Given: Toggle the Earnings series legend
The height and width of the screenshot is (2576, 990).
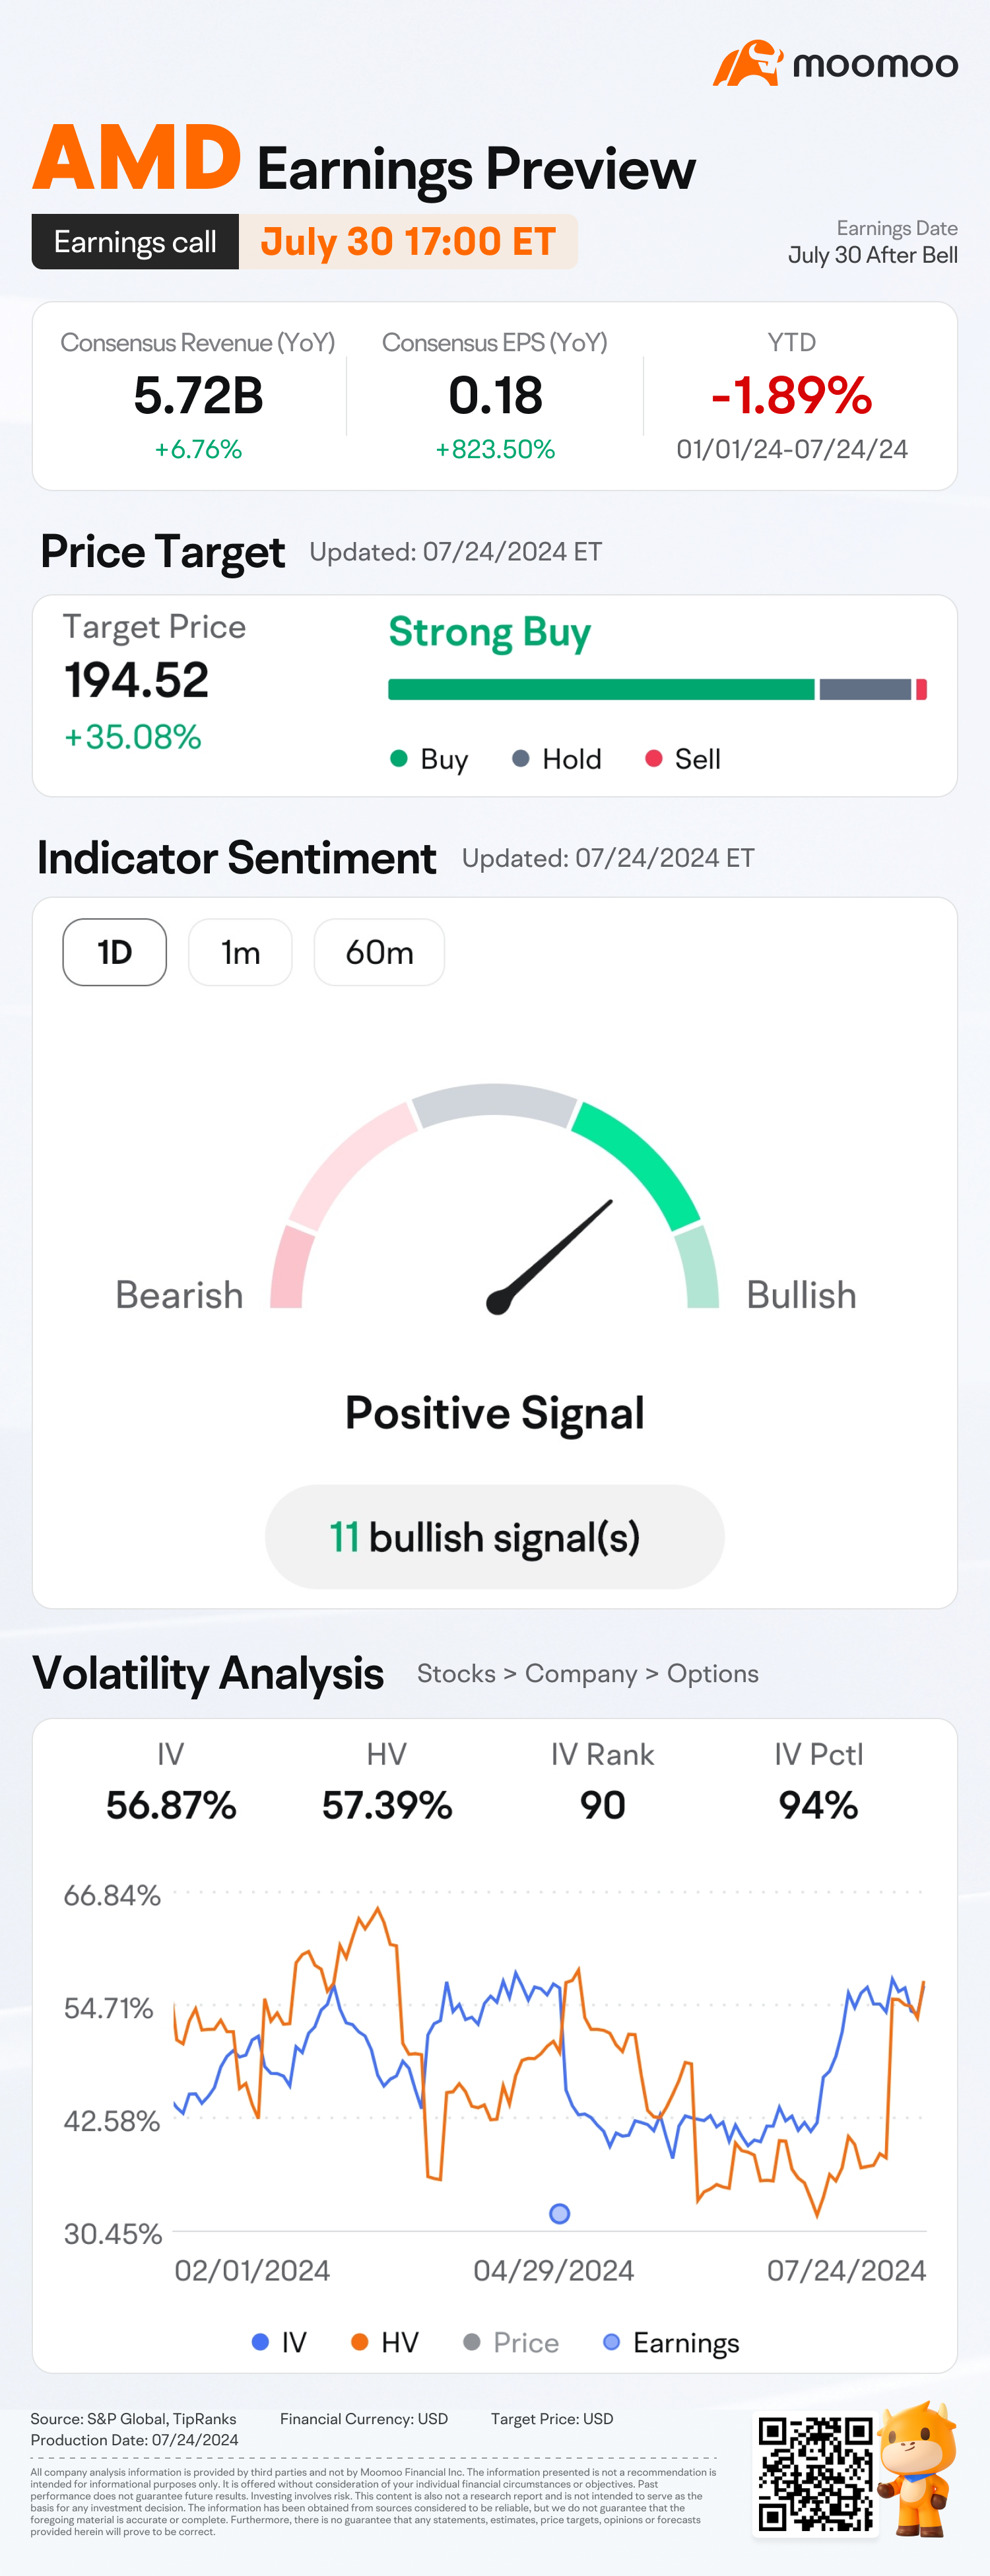Looking at the screenshot, I should [x=671, y=2342].
